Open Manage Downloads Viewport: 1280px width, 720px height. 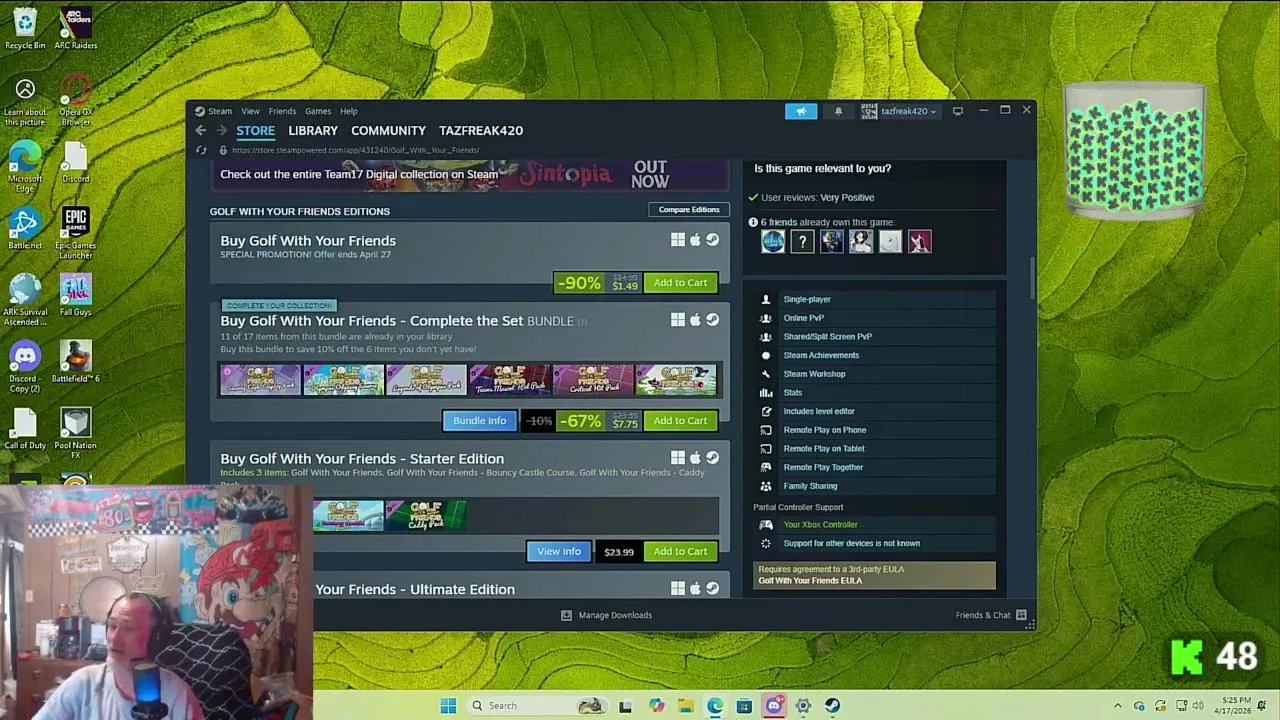606,615
